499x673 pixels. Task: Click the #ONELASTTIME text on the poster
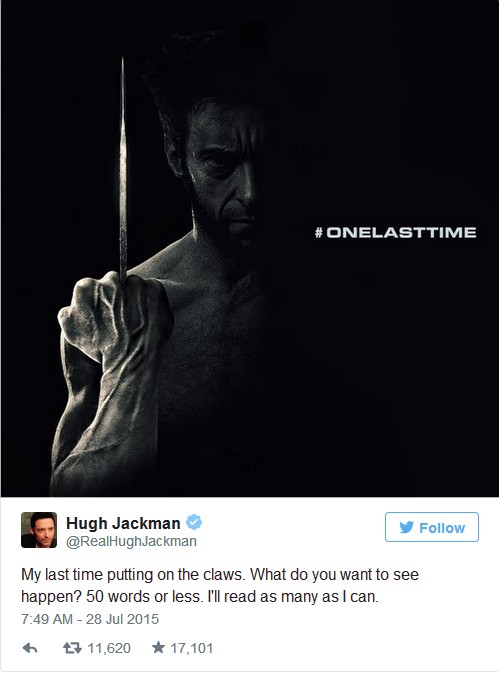396,233
